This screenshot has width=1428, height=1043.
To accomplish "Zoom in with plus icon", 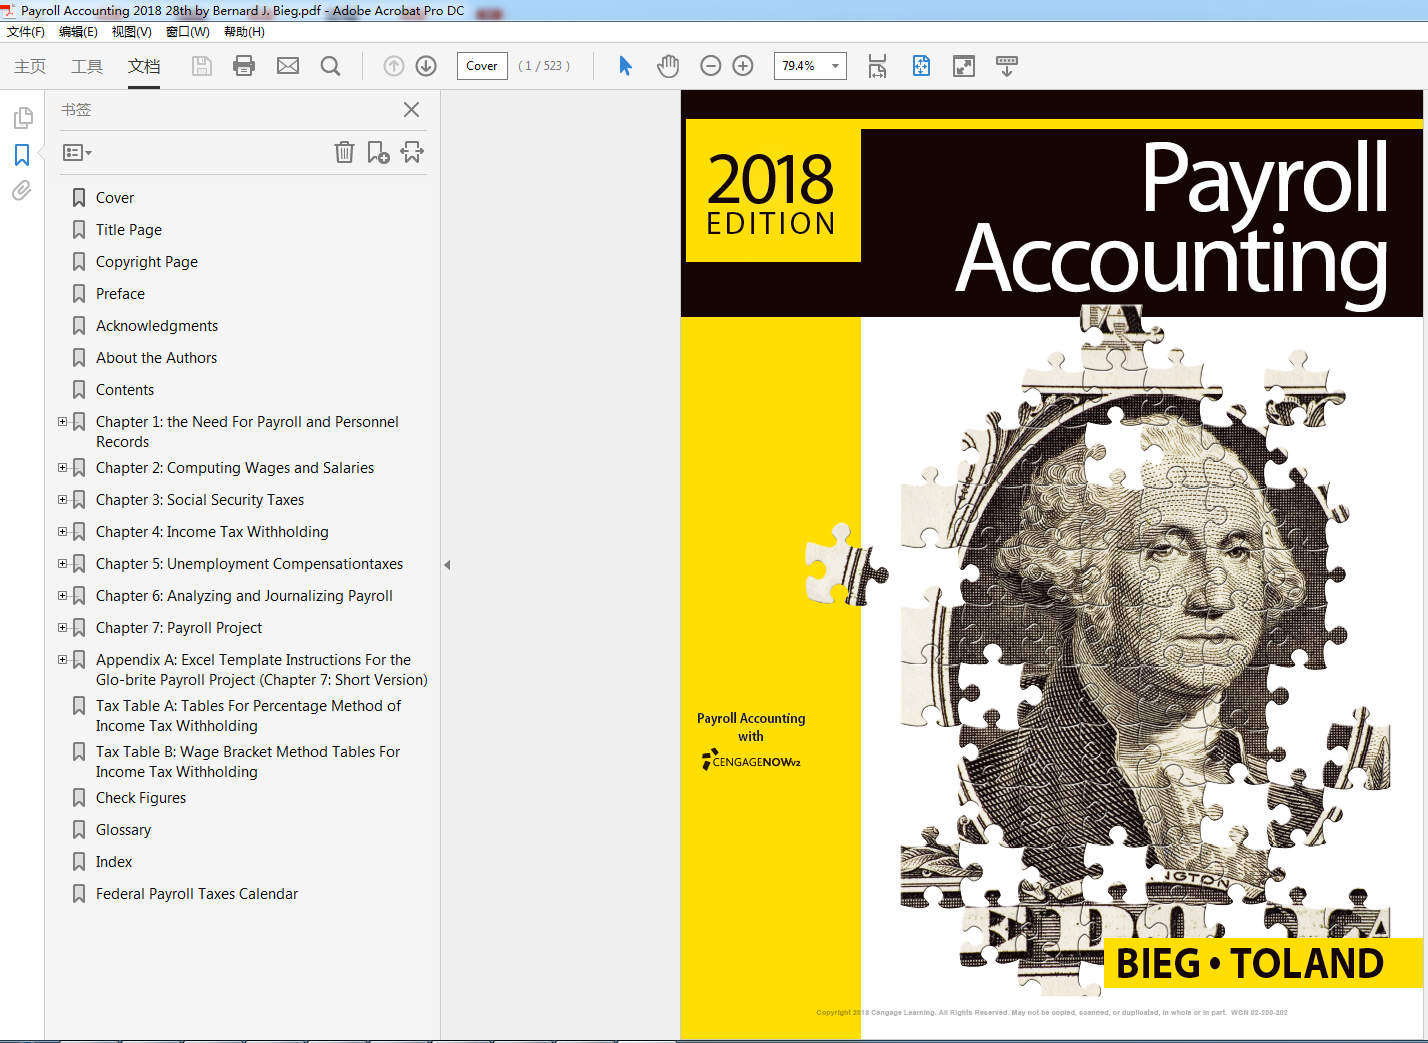I will [x=743, y=66].
